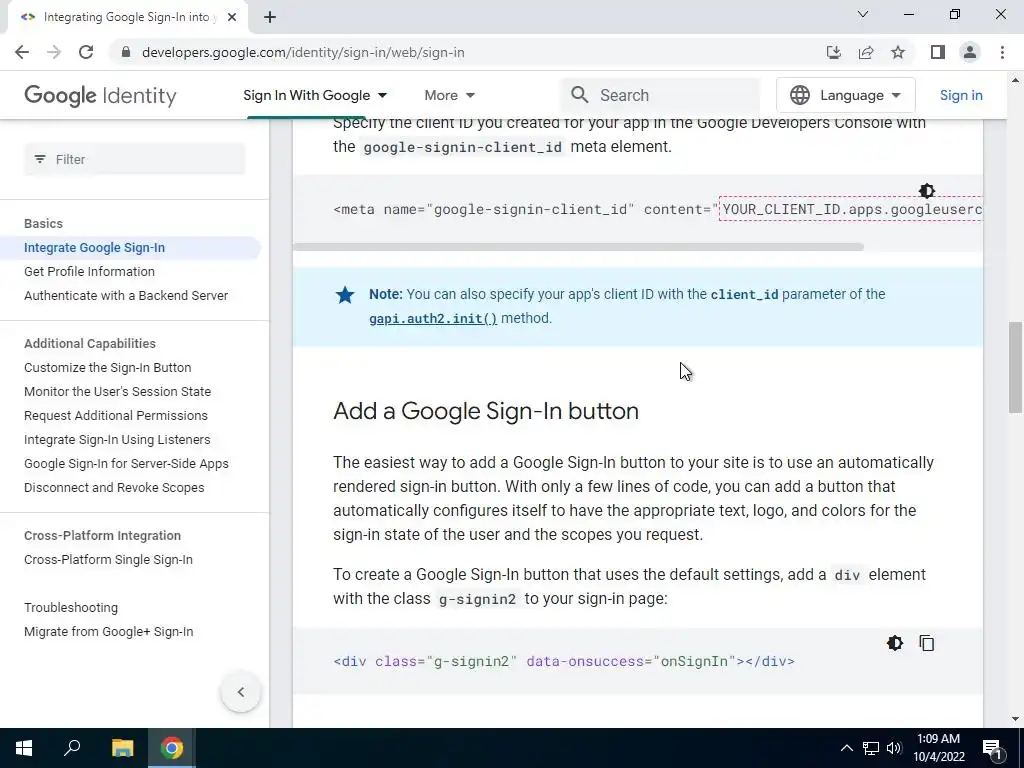This screenshot has width=1024, height=768.
Task: Toggle dark theme on the div code block
Action: pyautogui.click(x=895, y=643)
